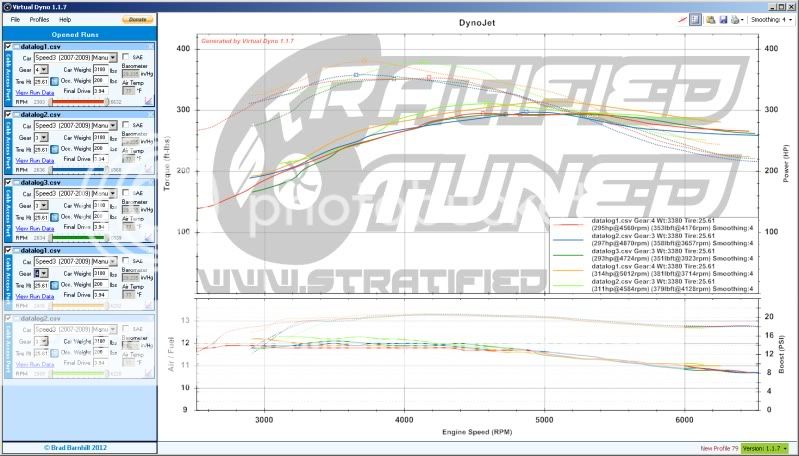
Task: Click graph icon in datalog3.csv run
Action: coord(148,237)
